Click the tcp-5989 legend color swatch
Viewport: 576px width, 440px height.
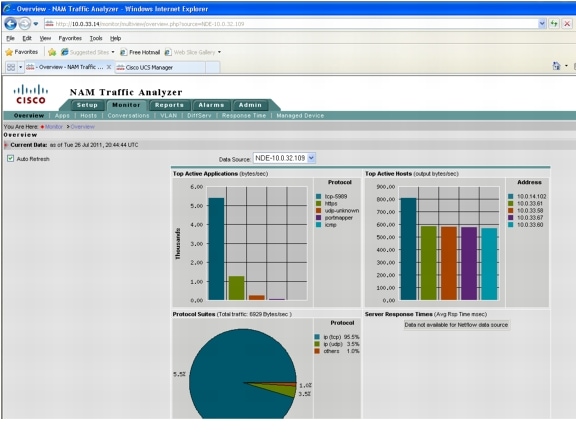click(x=318, y=196)
